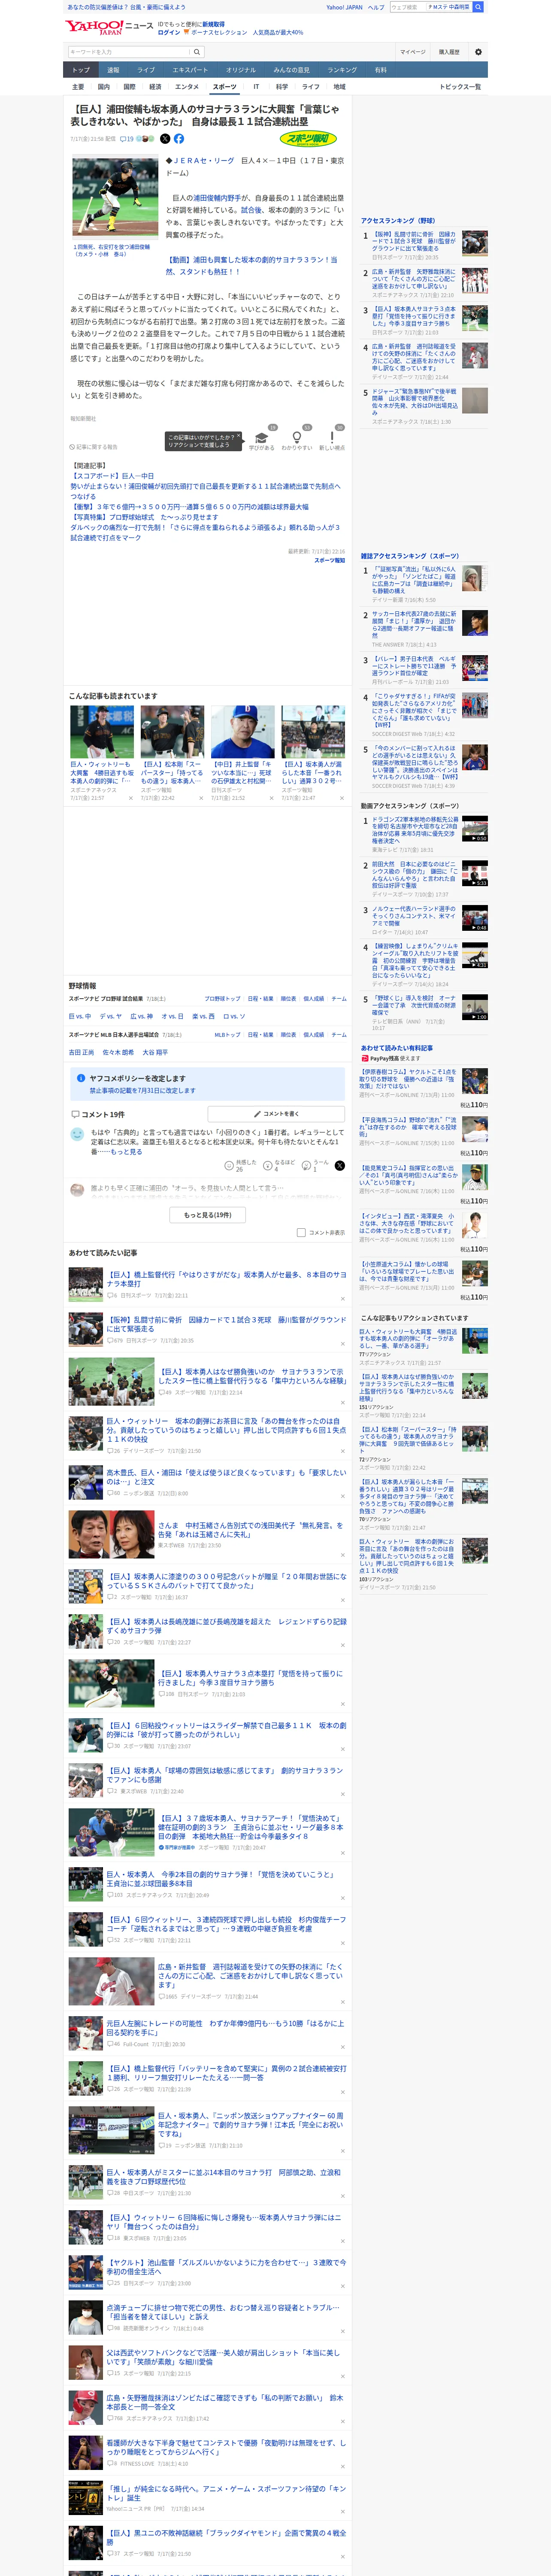Click the MLBトップ link
This screenshot has width=551, height=2576.
[x=227, y=1035]
